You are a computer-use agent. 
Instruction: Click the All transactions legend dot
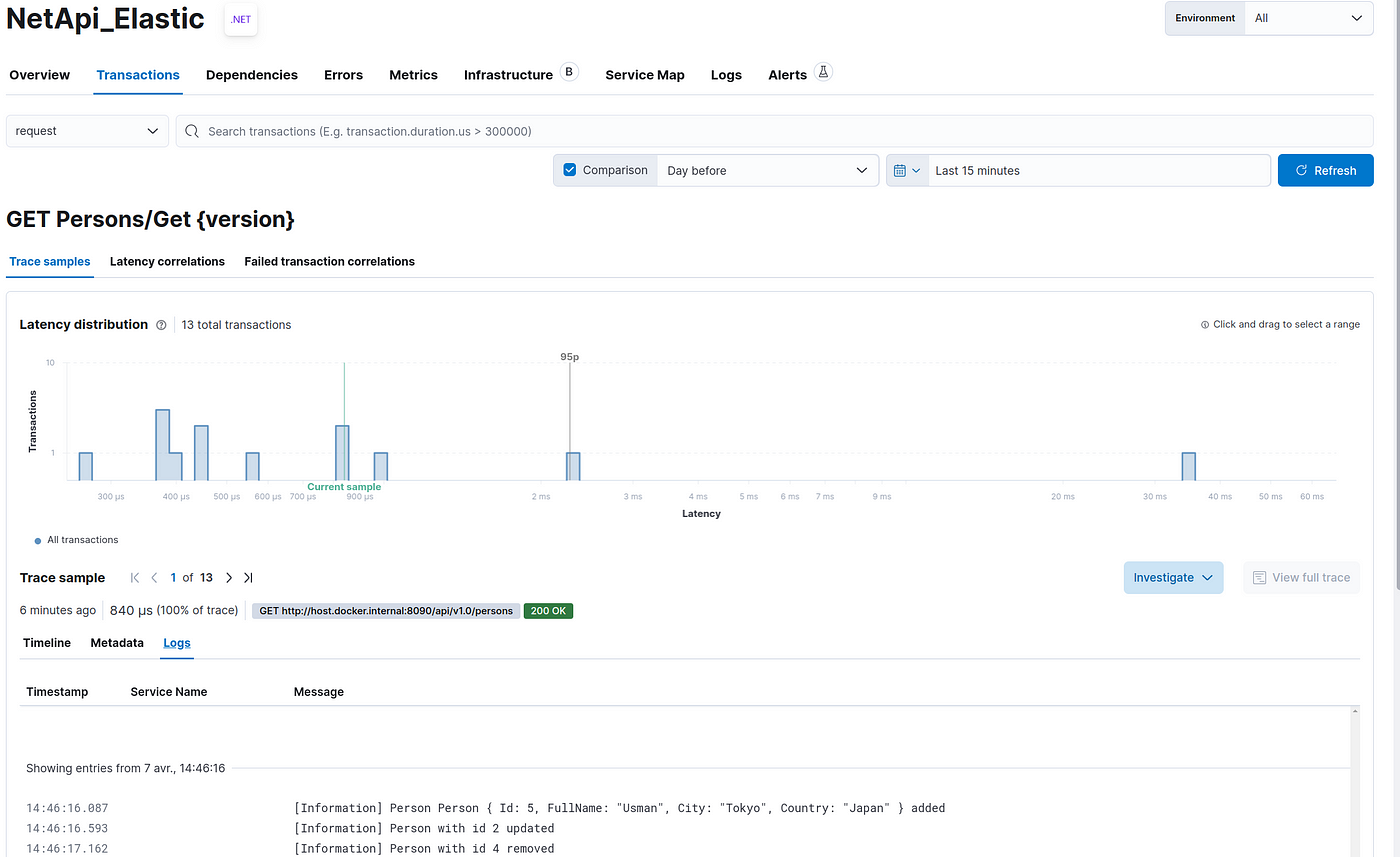tap(38, 541)
